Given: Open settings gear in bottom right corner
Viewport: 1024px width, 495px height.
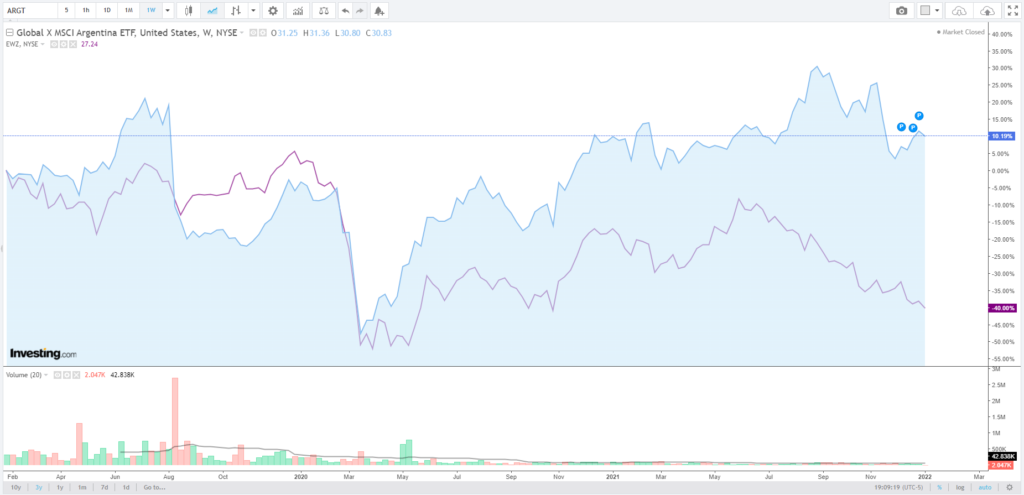Looking at the screenshot, I should 1009,487.
